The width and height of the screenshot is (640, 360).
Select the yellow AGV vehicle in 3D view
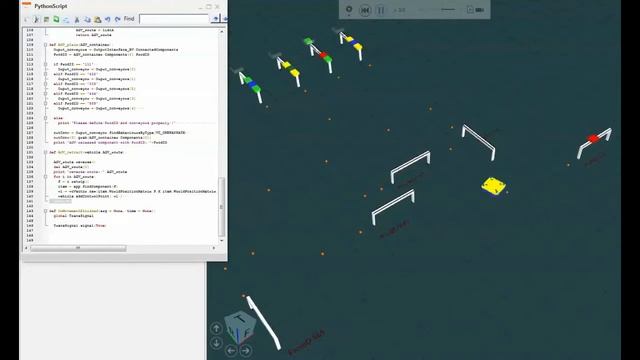tap(493, 186)
